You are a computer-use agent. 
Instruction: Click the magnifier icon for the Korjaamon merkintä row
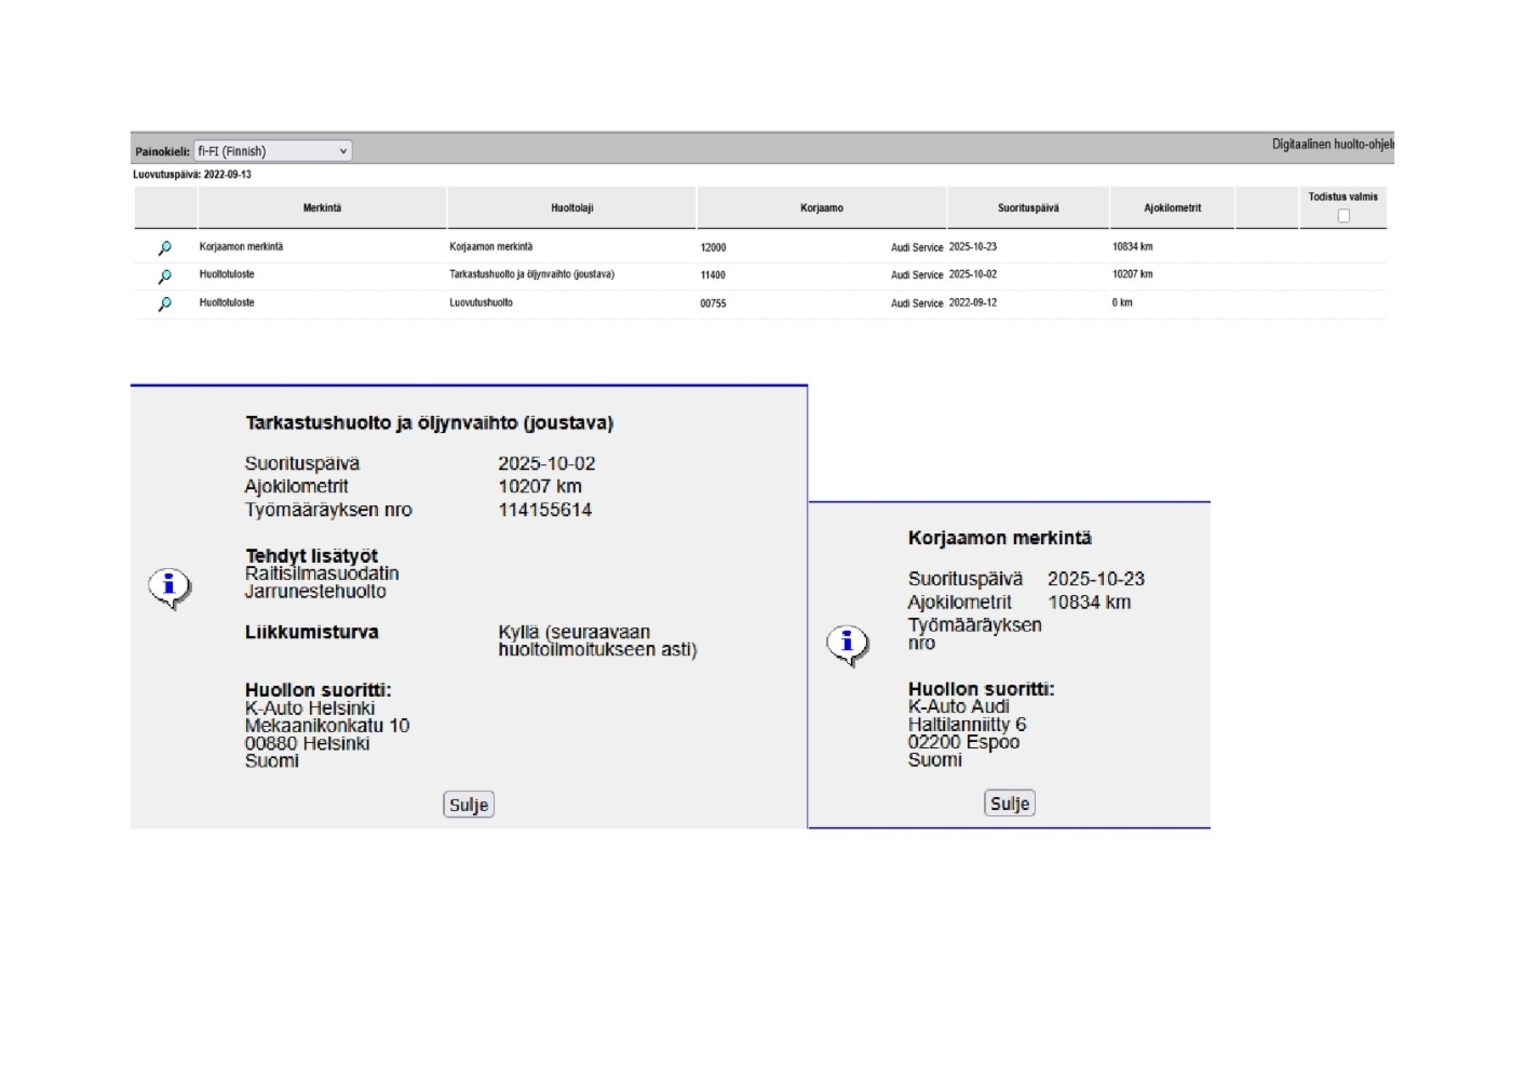pyautogui.click(x=165, y=248)
